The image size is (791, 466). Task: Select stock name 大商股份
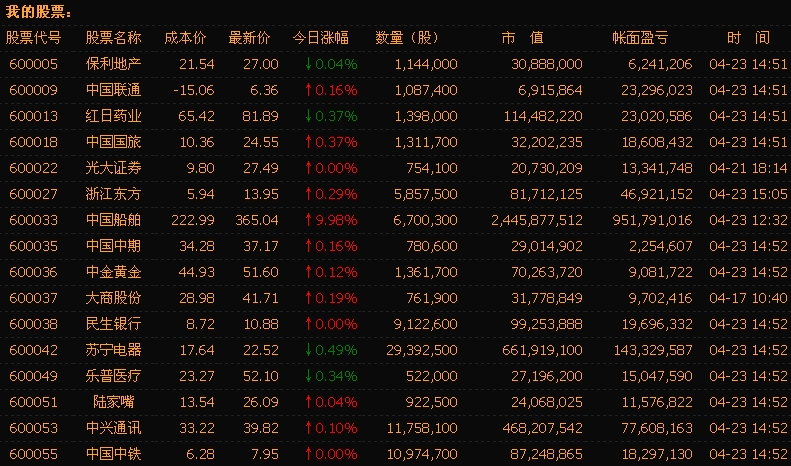tap(114, 298)
